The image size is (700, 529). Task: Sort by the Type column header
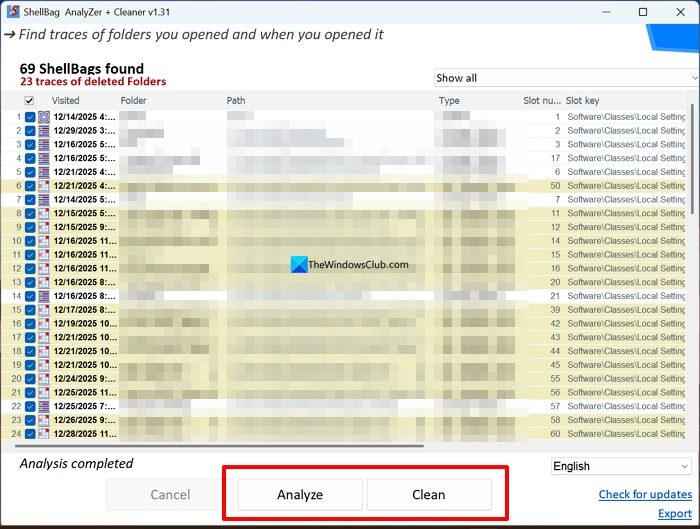pos(449,100)
